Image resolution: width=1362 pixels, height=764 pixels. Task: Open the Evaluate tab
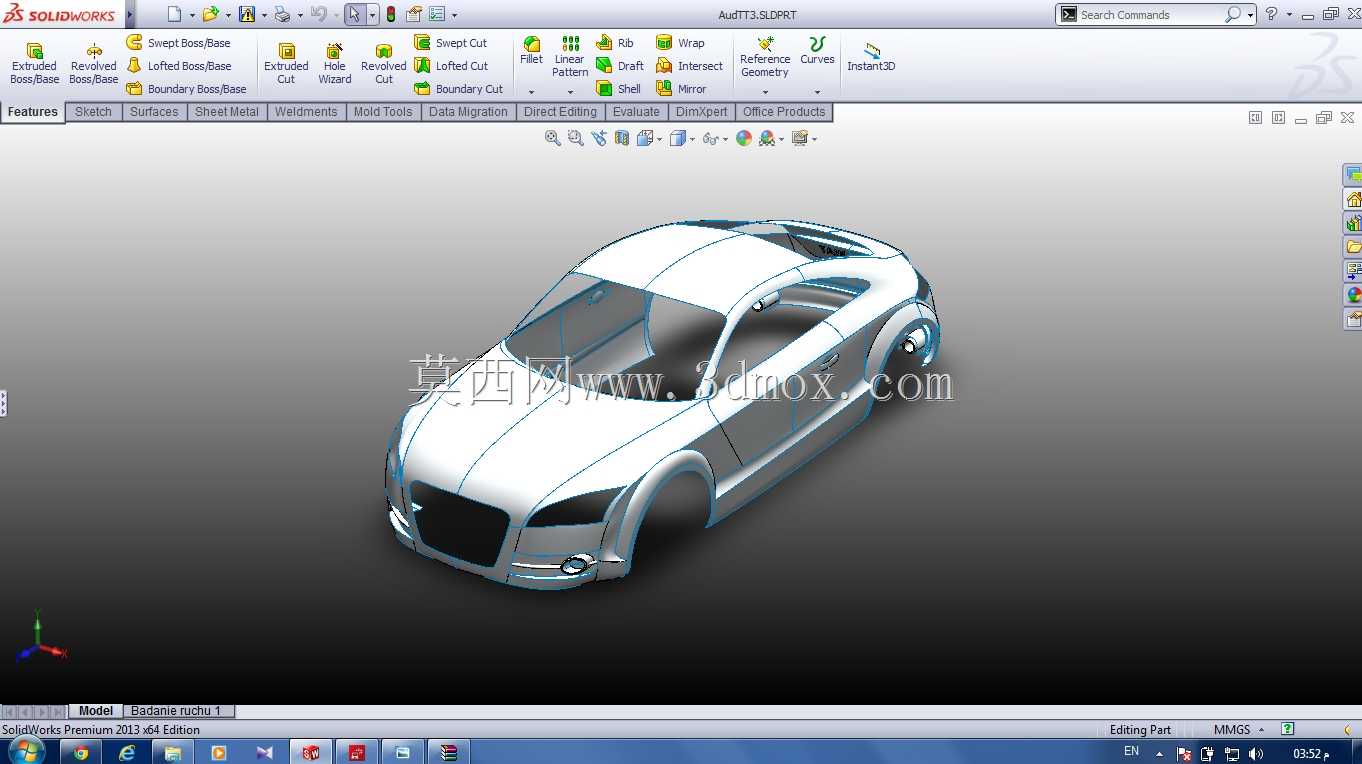(x=636, y=112)
